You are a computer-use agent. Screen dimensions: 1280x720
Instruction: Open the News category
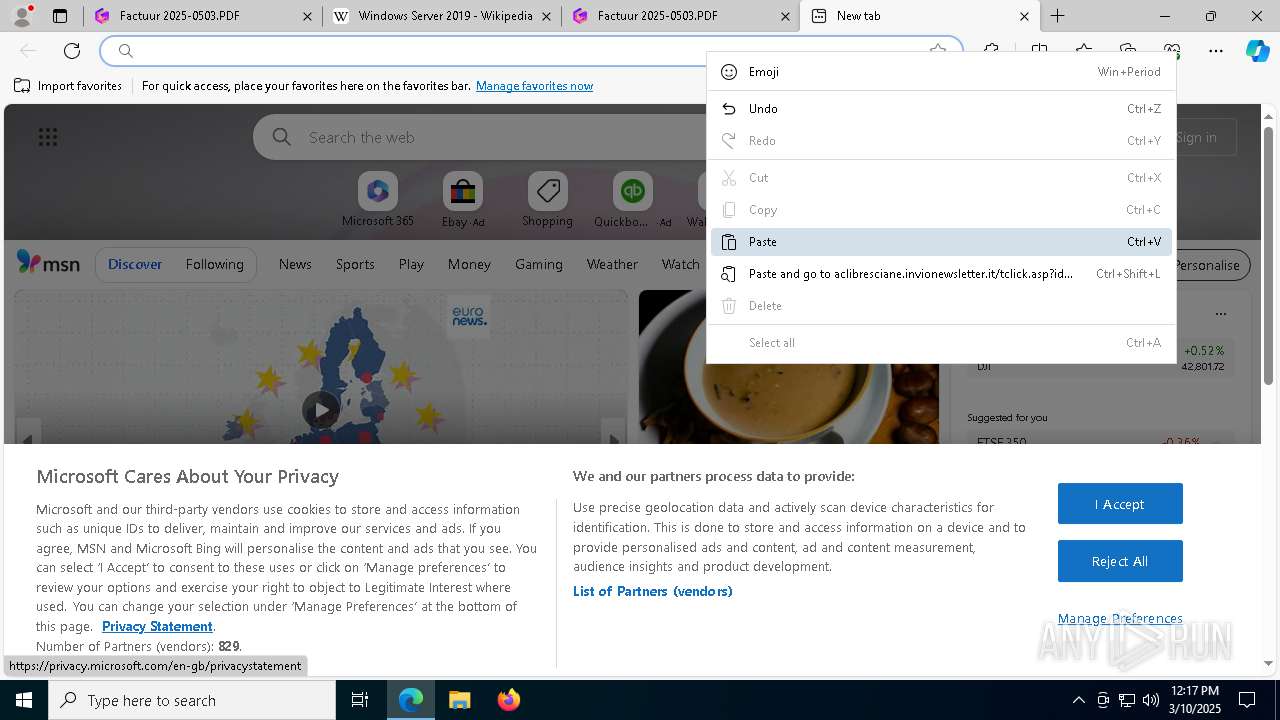click(295, 264)
